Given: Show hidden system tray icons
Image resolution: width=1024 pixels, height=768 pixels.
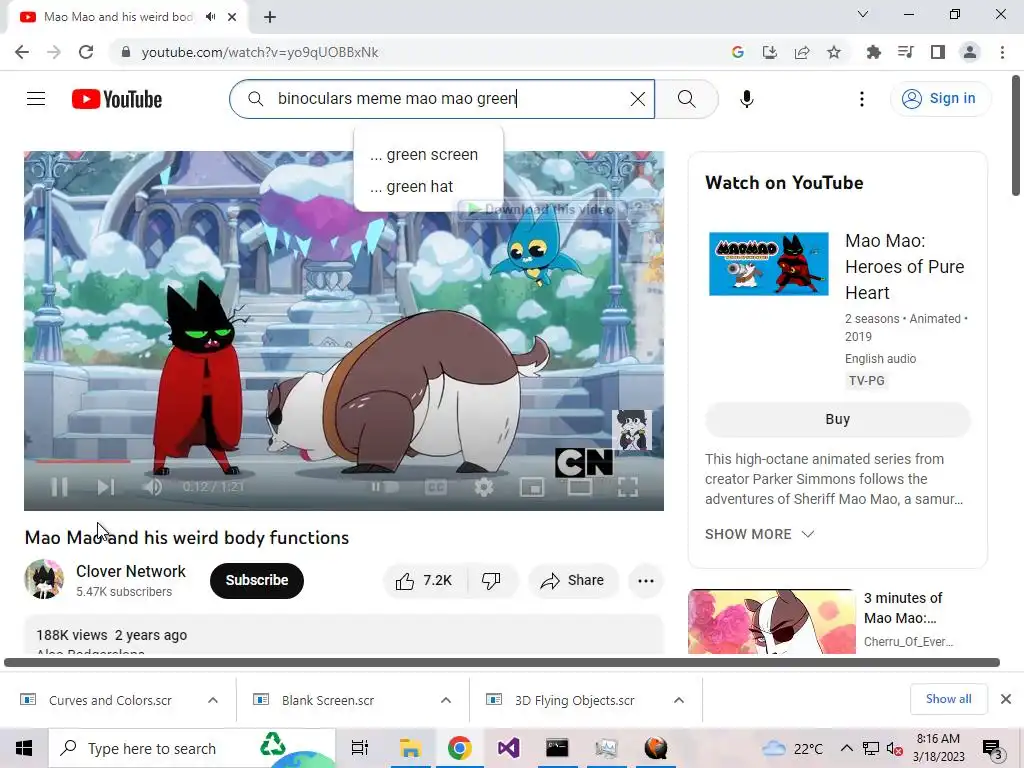Looking at the screenshot, I should (846, 748).
